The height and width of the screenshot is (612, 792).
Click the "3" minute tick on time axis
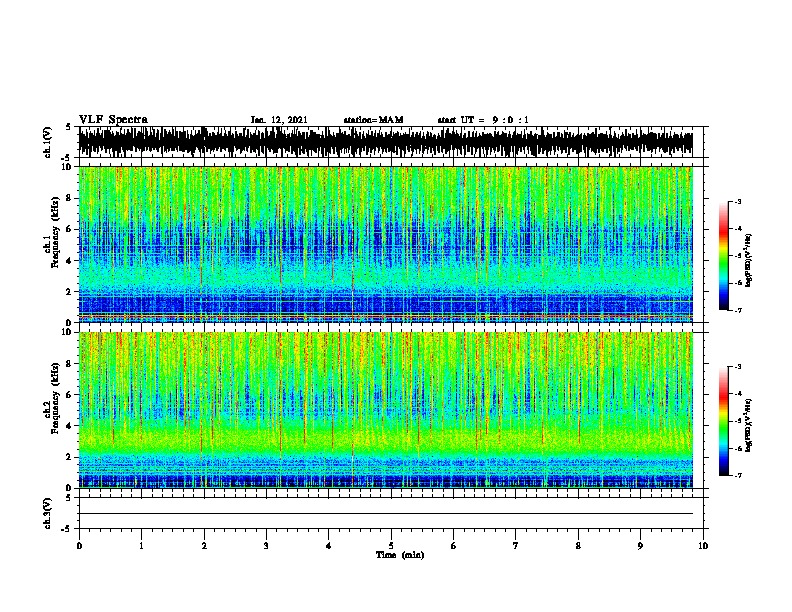coord(266,546)
